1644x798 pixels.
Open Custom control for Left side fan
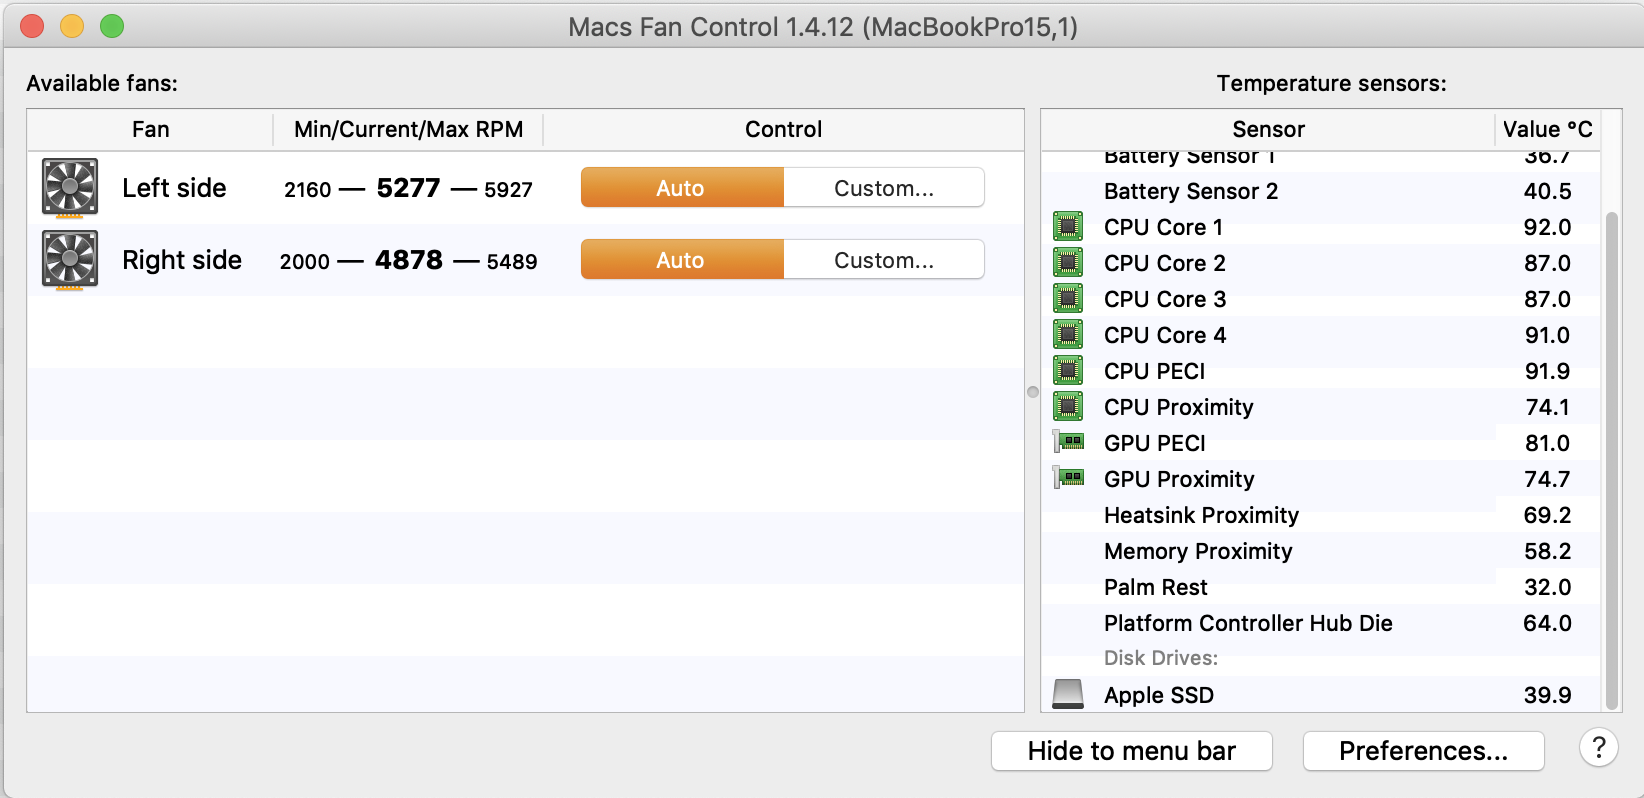pos(884,188)
